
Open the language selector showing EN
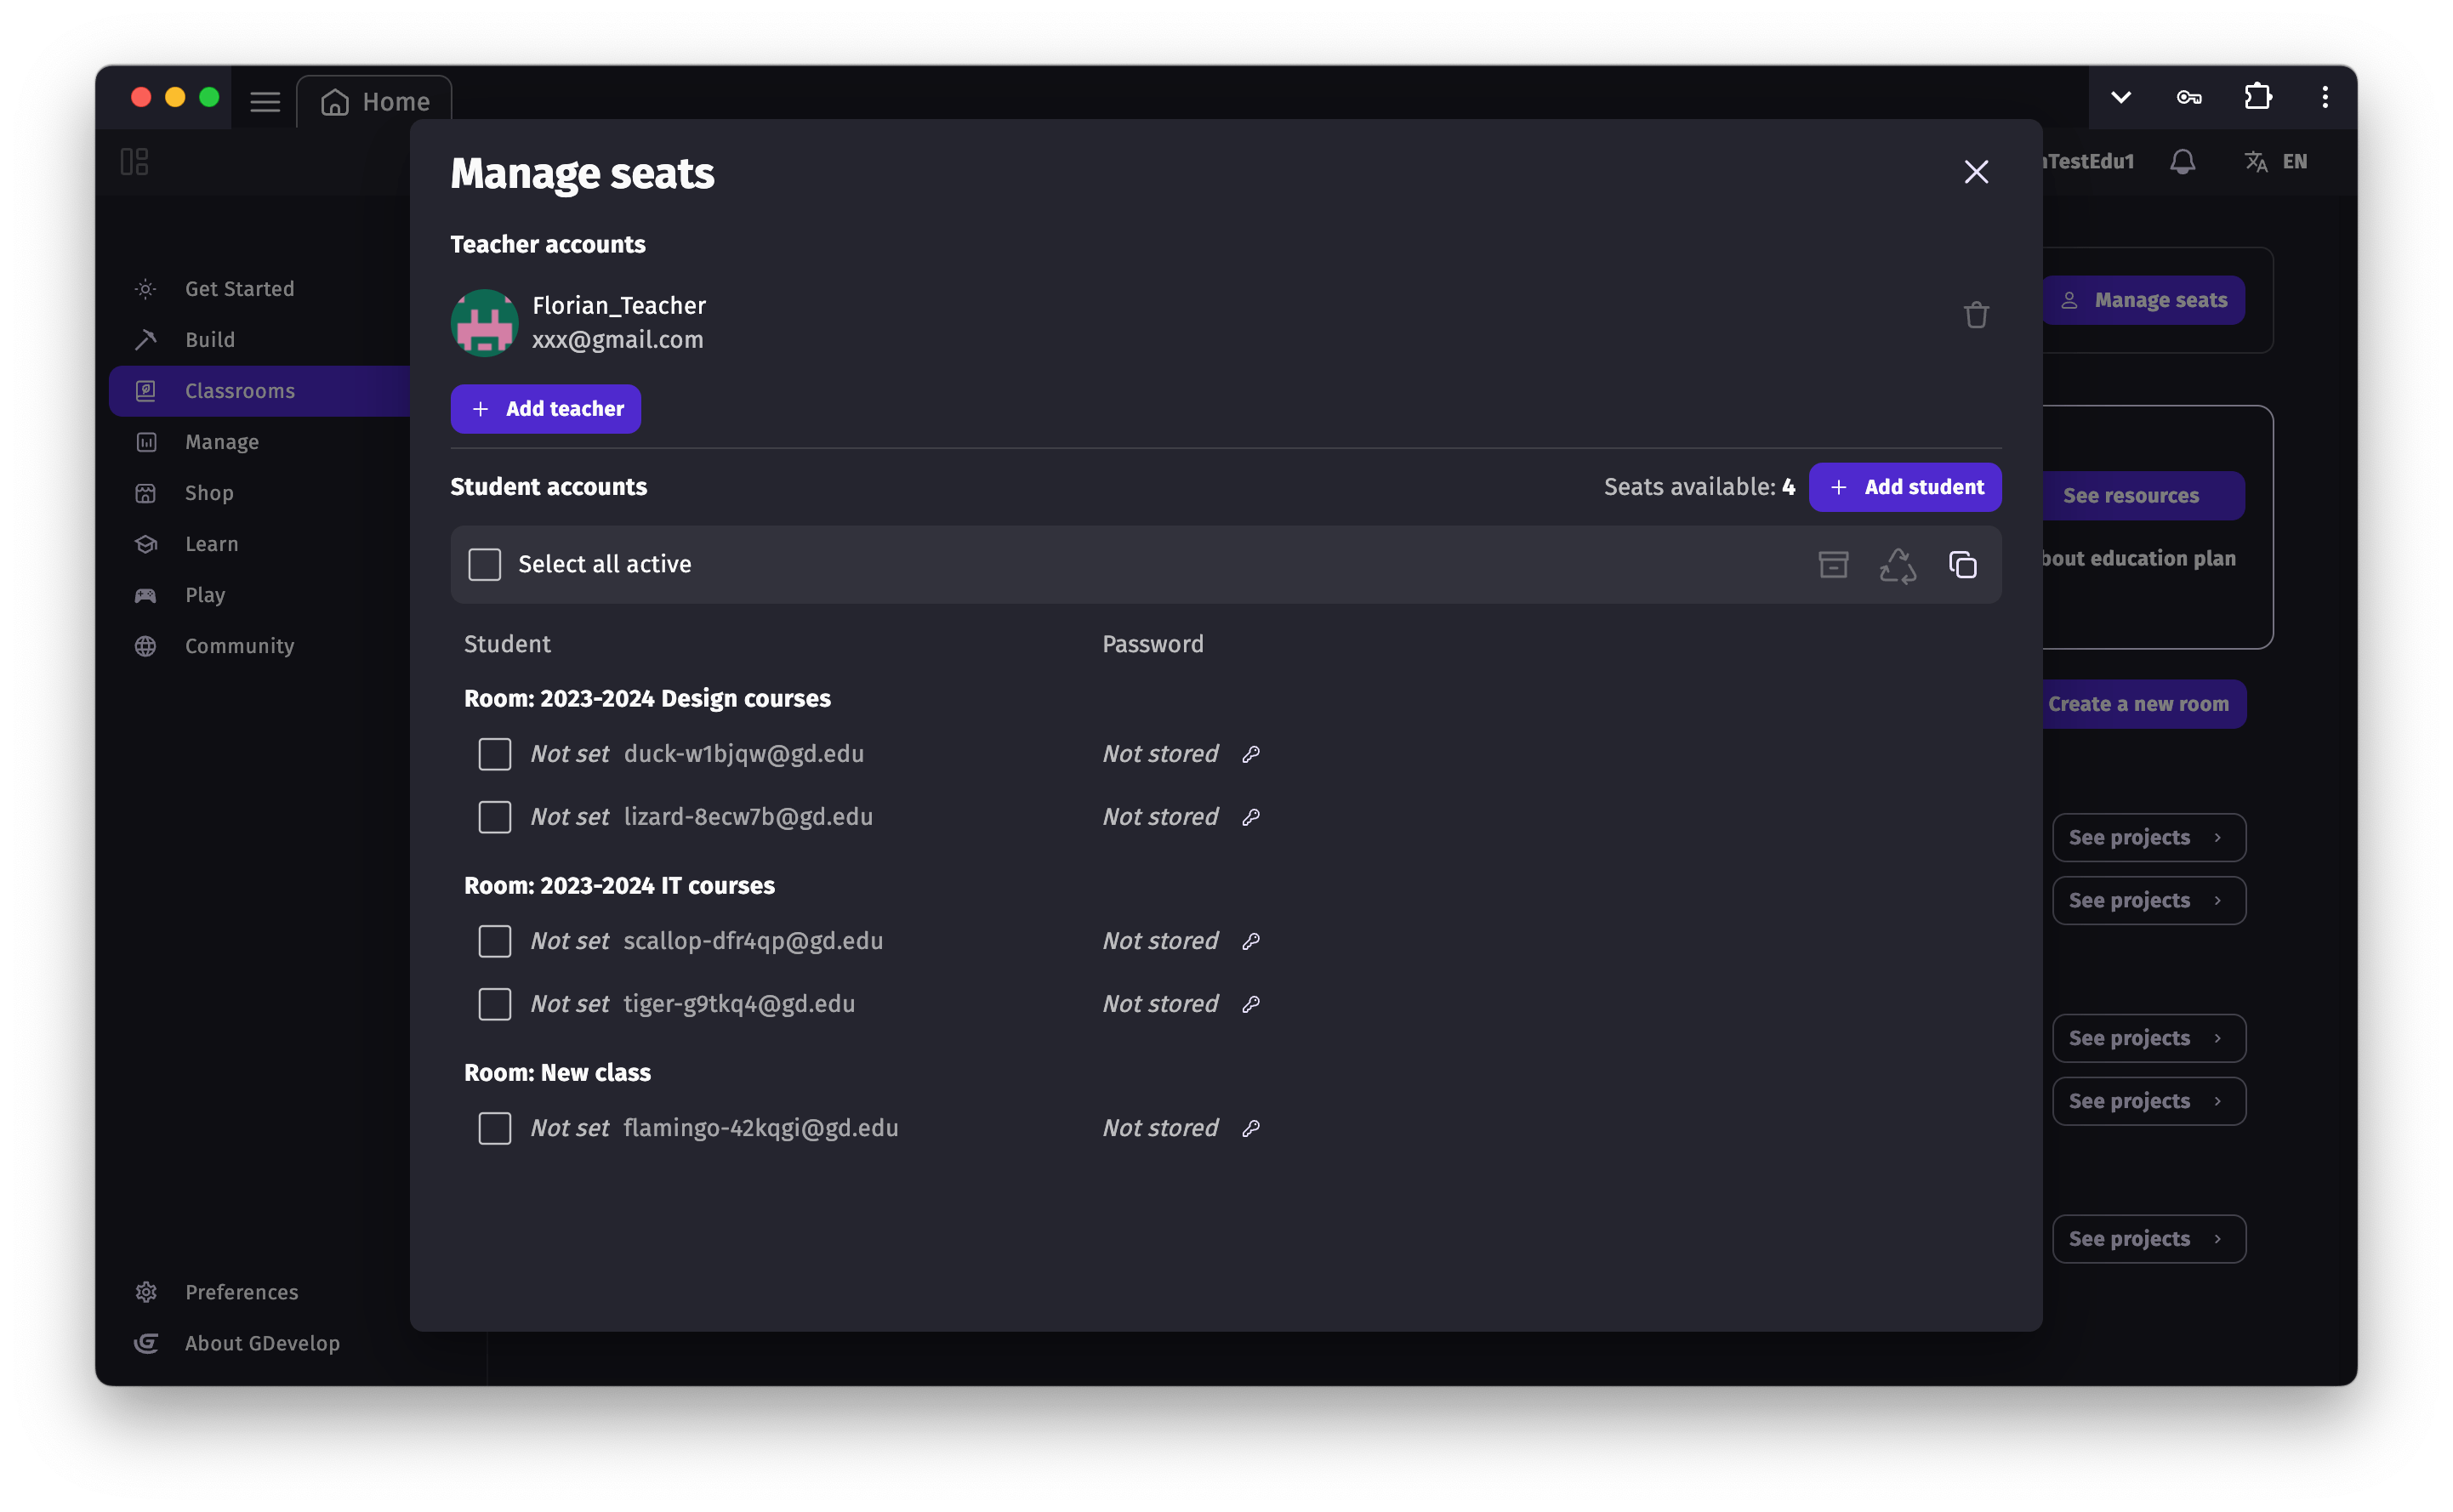point(2277,161)
